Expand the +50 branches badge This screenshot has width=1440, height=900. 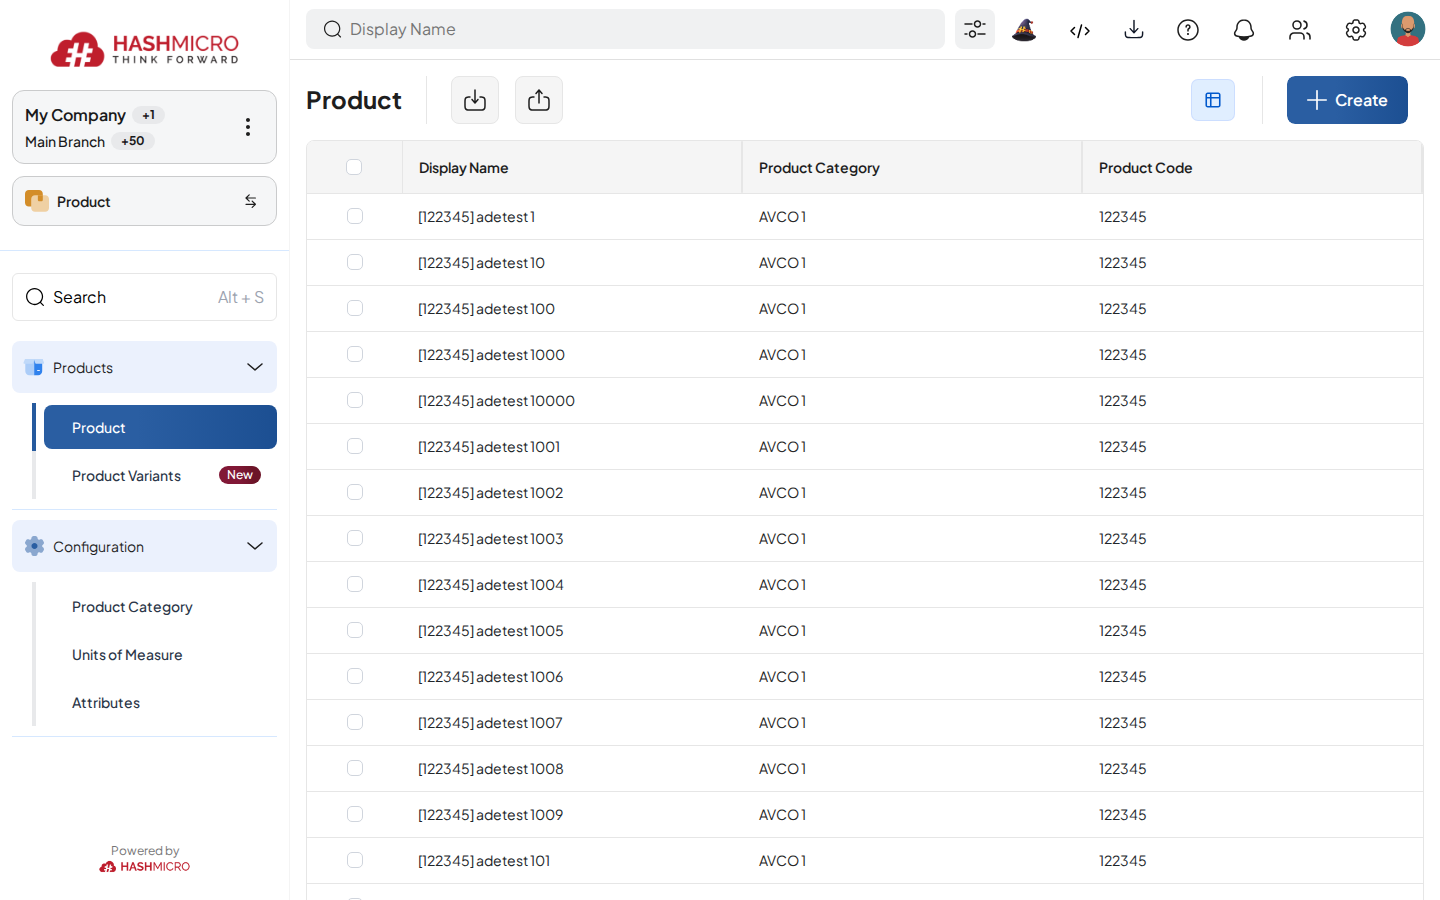(133, 141)
